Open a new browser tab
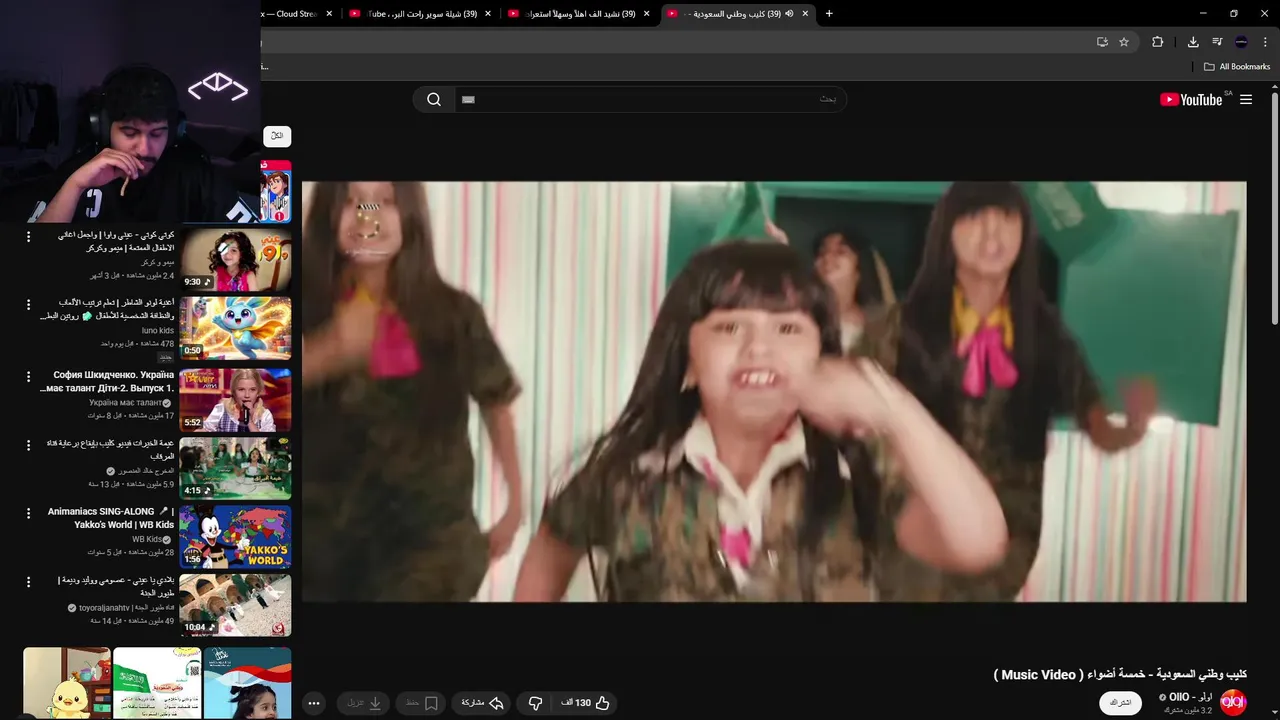 pos(829,14)
